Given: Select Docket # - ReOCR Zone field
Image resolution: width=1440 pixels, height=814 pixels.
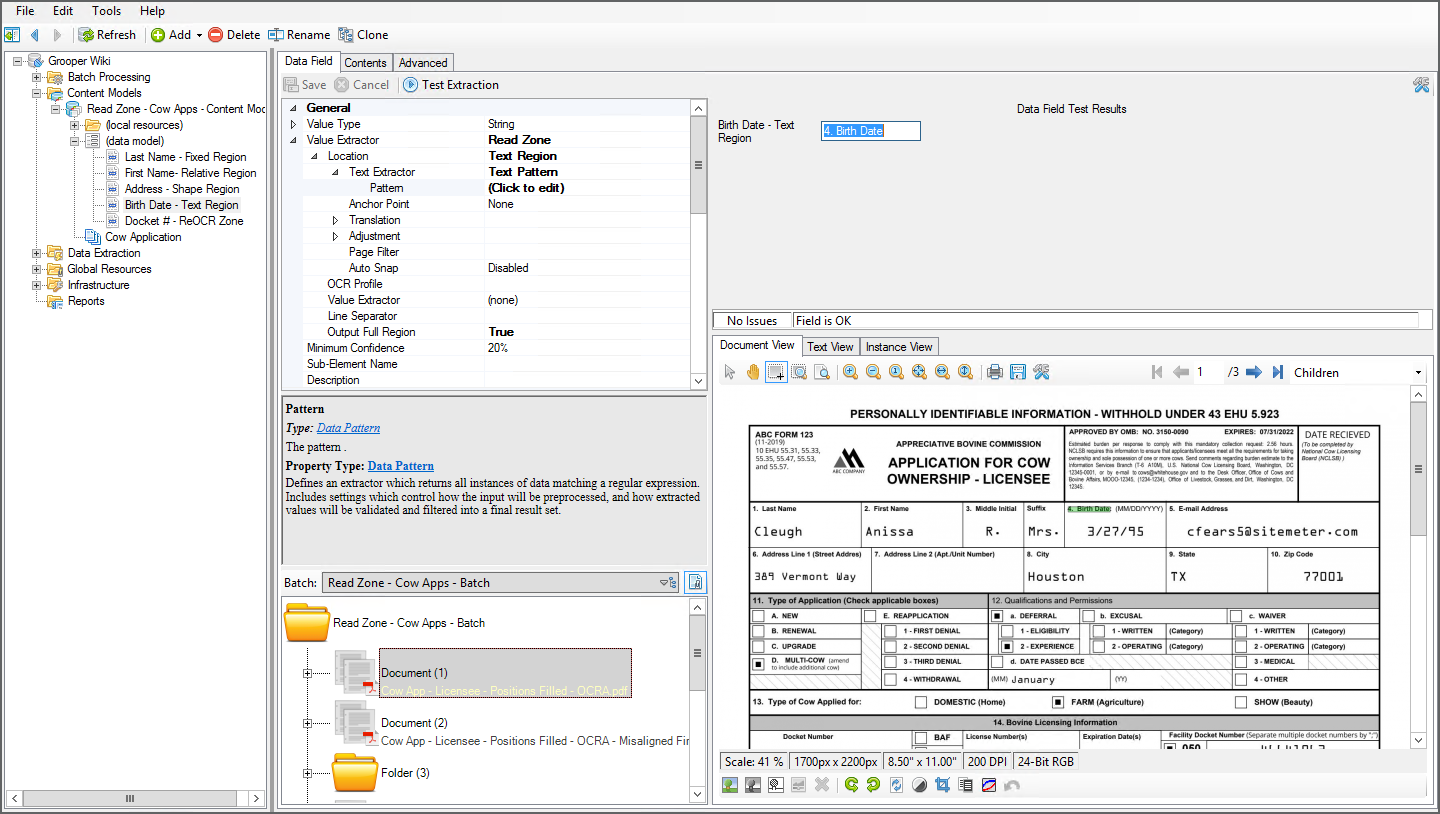Looking at the screenshot, I should (x=183, y=221).
